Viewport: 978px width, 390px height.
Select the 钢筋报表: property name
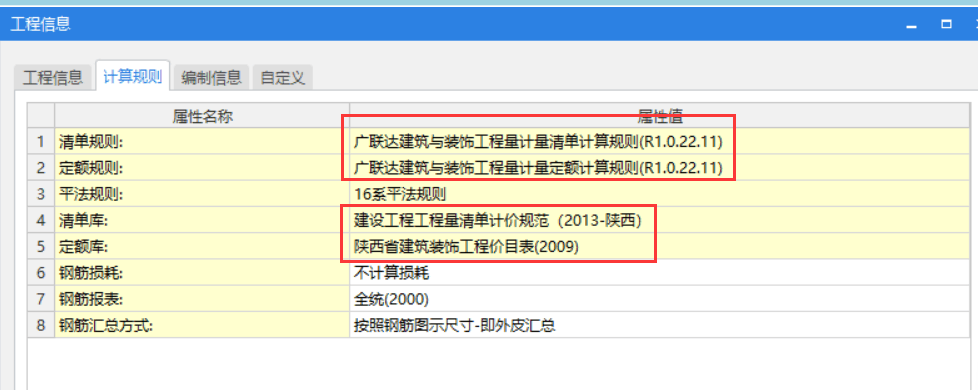click(x=202, y=299)
